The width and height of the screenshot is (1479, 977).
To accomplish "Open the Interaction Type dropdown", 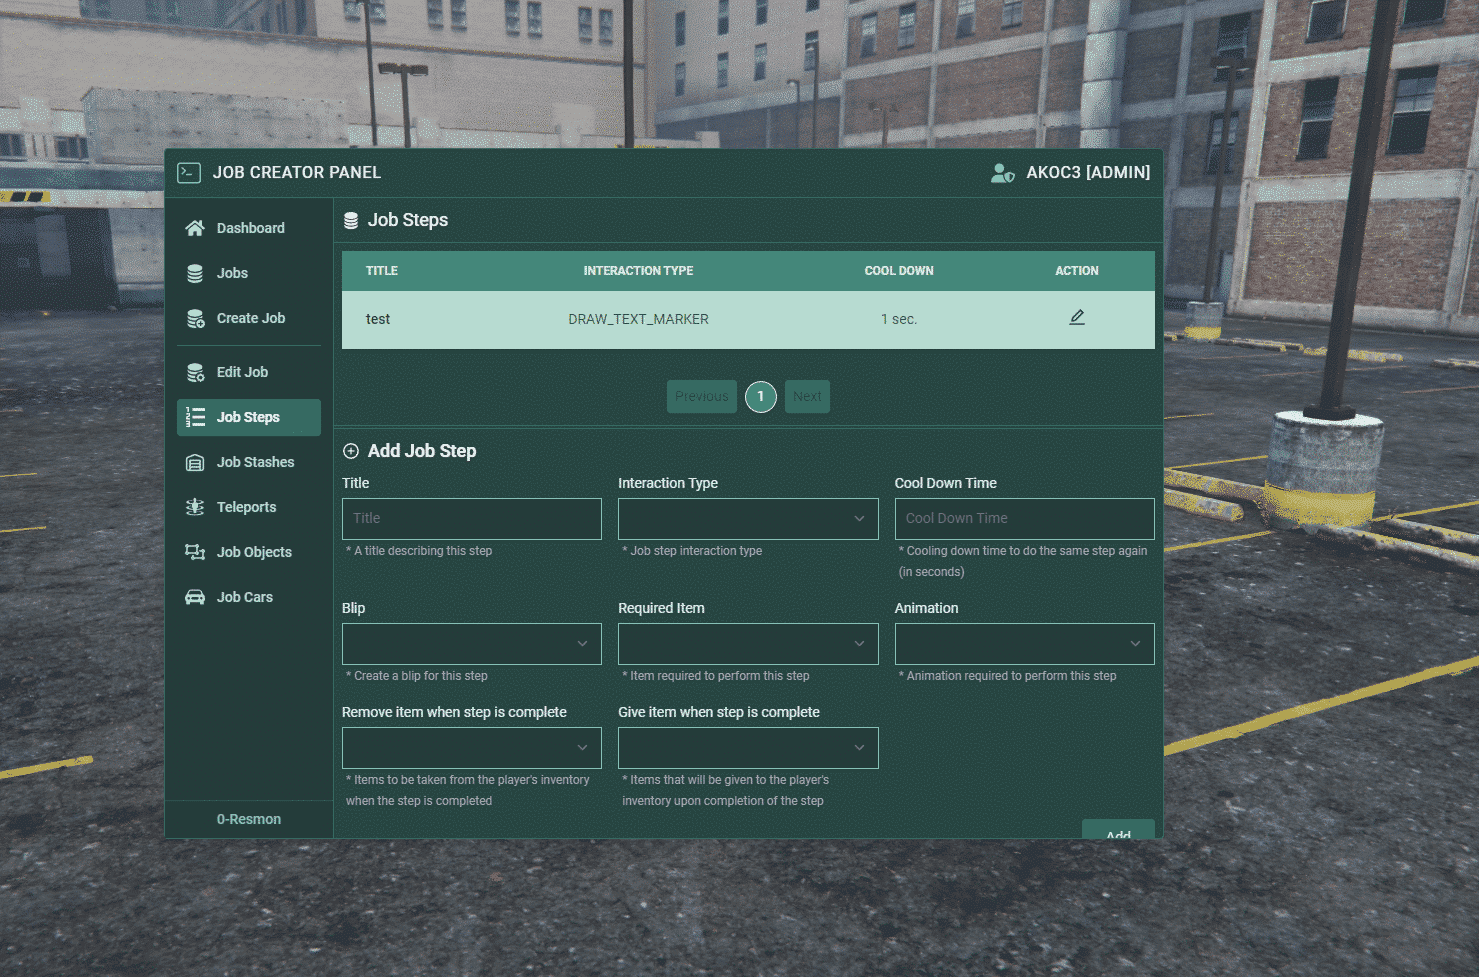I will (x=748, y=519).
